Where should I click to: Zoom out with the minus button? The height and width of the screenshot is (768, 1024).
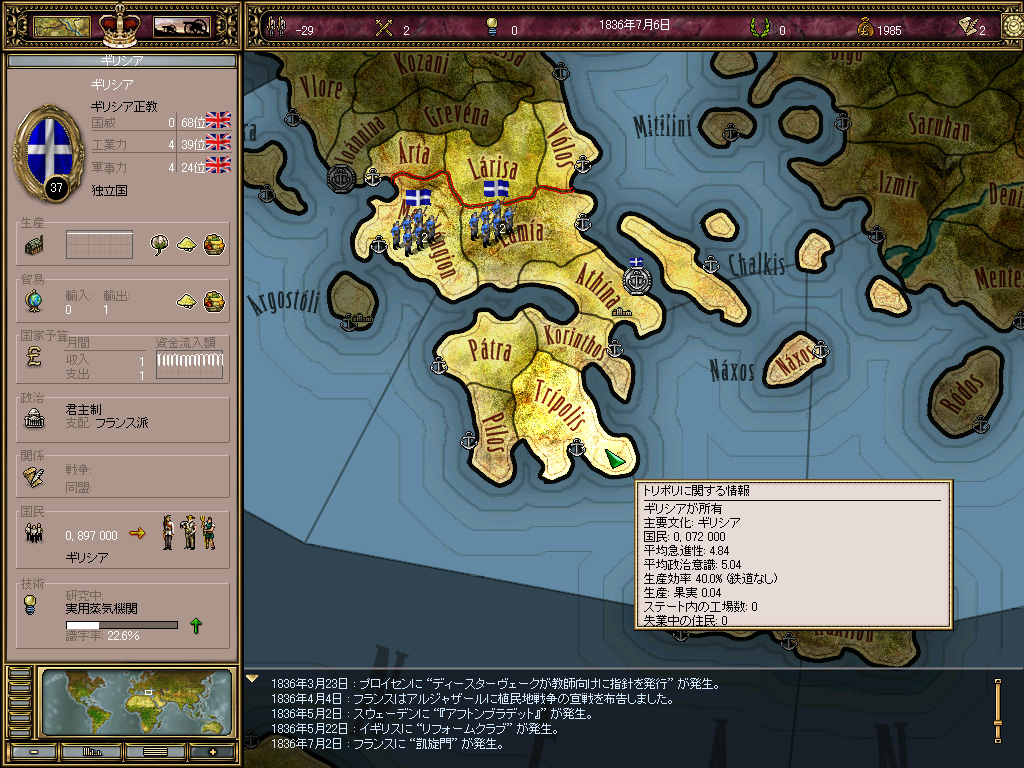pos(33,752)
